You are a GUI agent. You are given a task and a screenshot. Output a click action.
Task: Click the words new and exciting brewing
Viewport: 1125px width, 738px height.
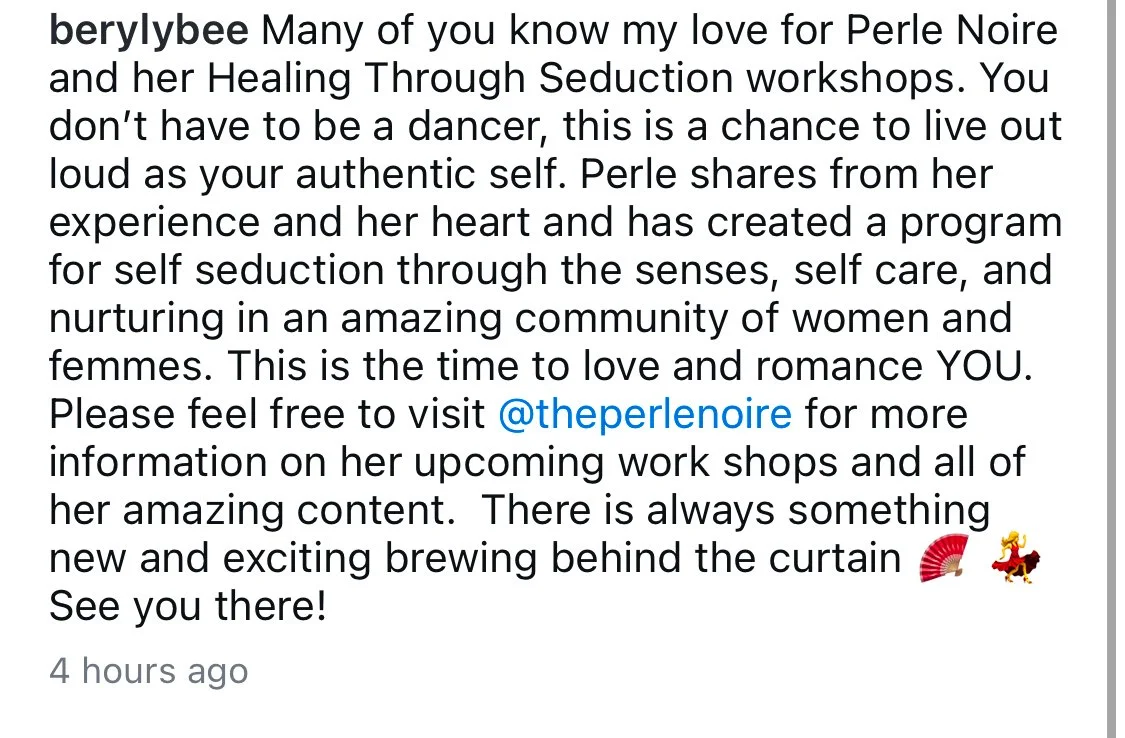pyautogui.click(x=293, y=559)
